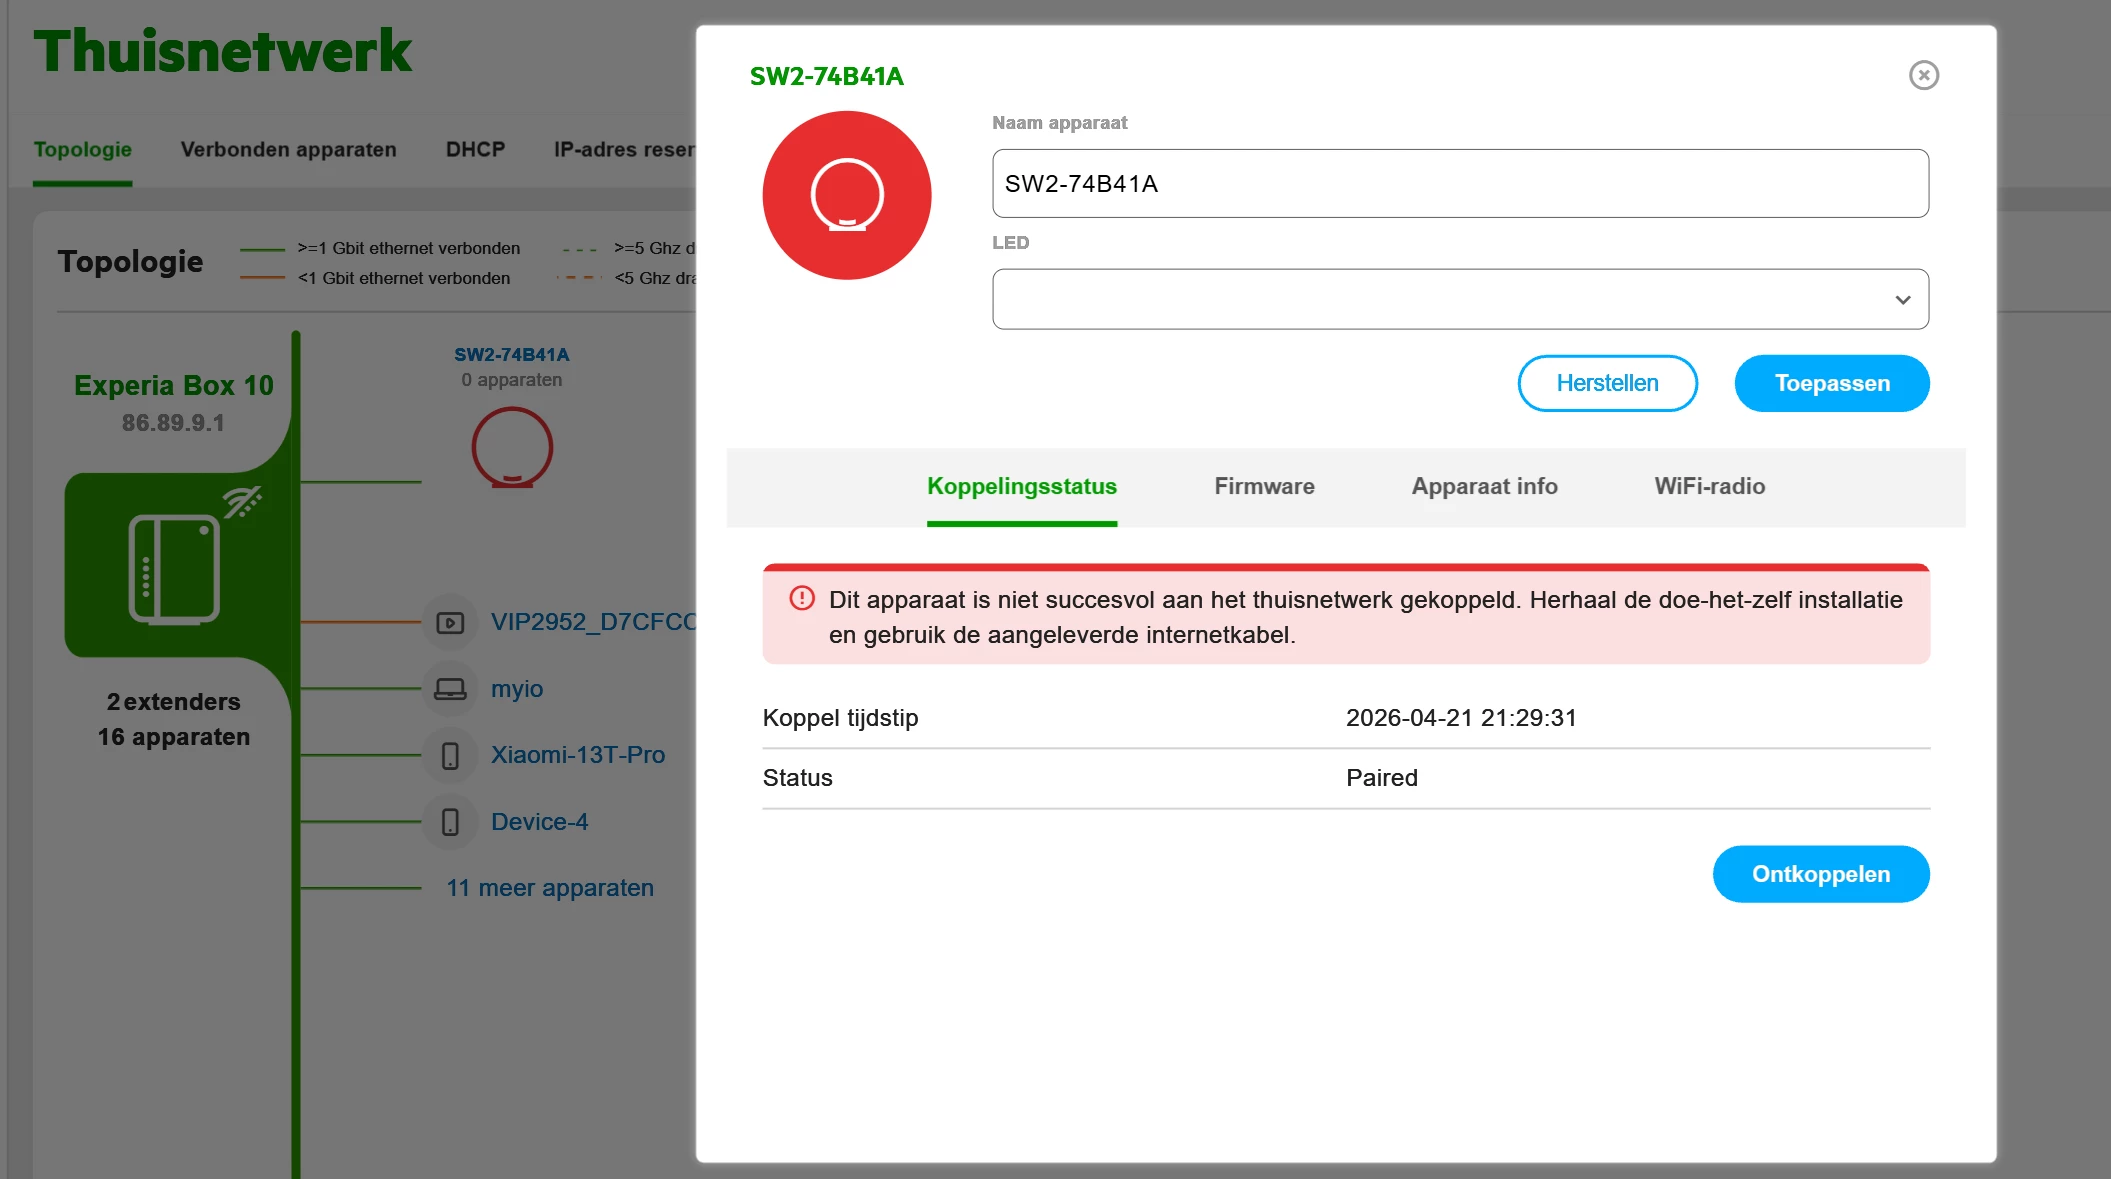Open the Verbonden apparaten tab
This screenshot has width=2111, height=1179.
coord(288,150)
